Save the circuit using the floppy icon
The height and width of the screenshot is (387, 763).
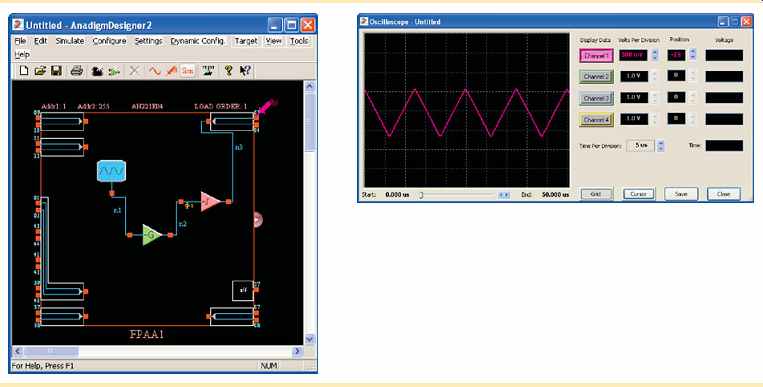point(56,71)
